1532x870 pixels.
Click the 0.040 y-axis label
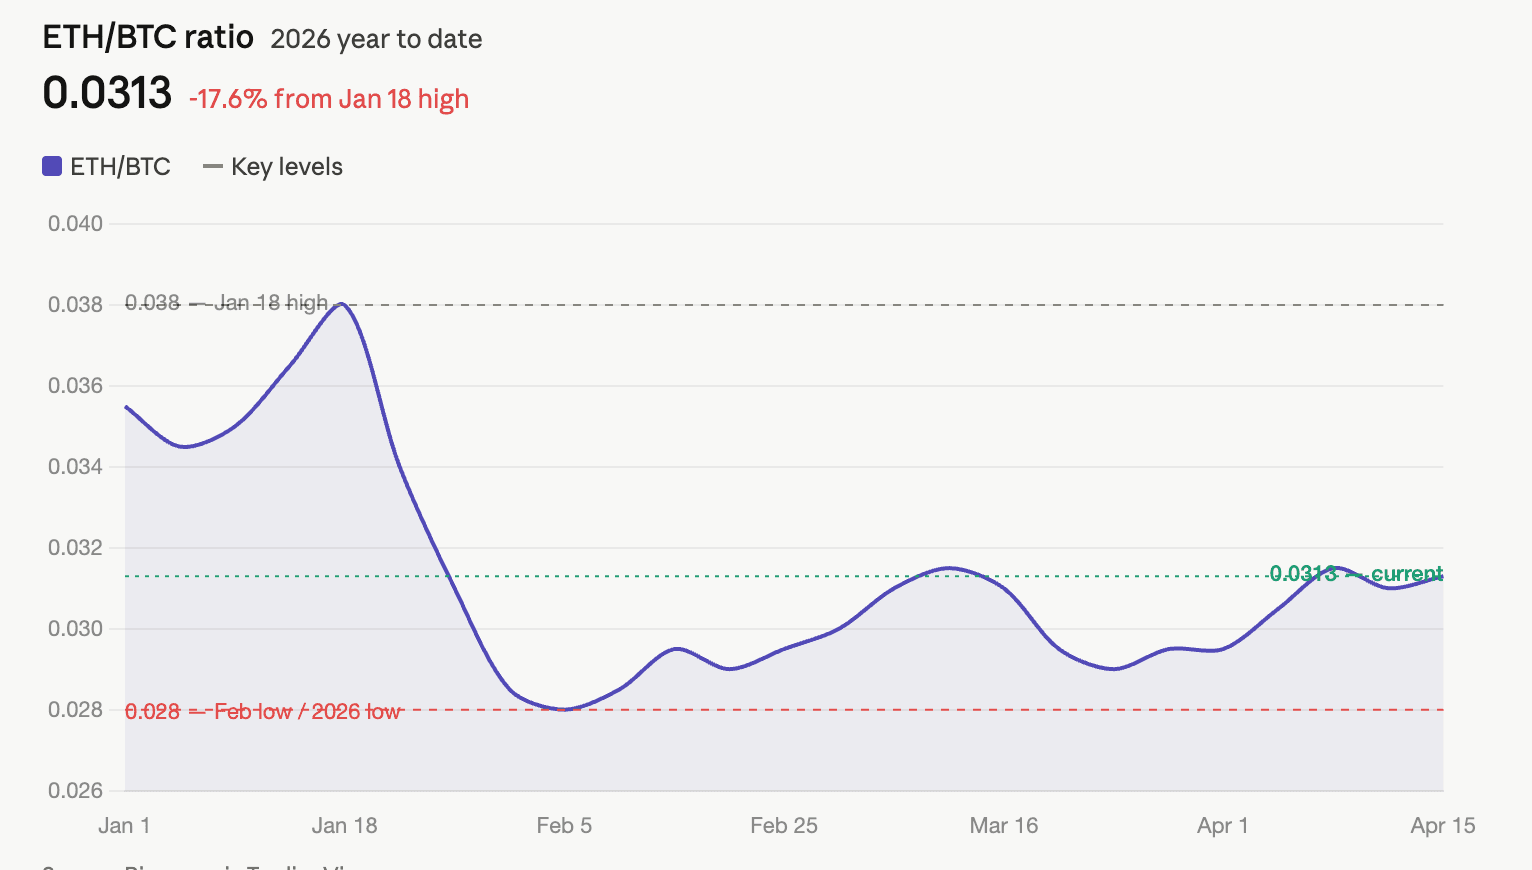tap(76, 224)
